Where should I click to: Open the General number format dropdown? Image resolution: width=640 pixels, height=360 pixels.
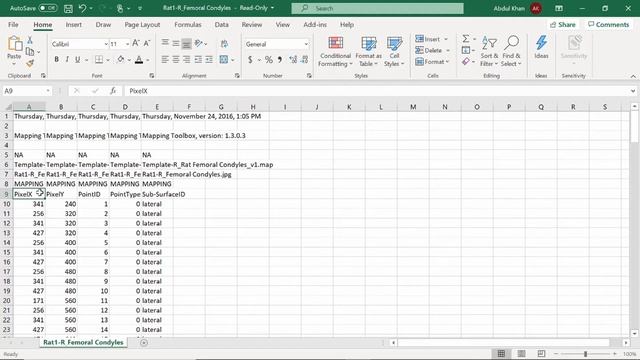pyautogui.click(x=306, y=44)
